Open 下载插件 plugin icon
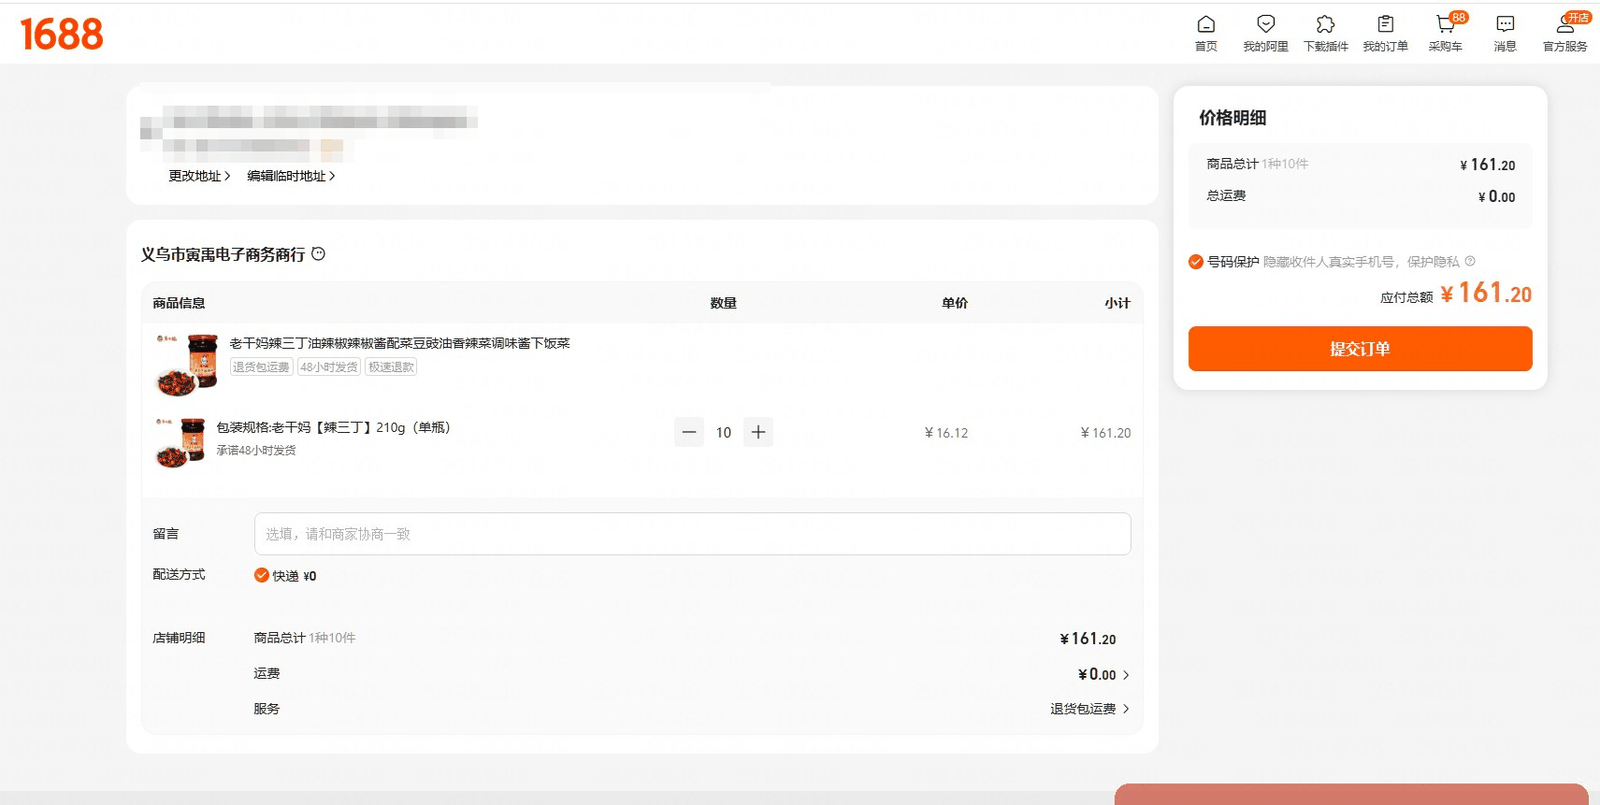1600x805 pixels. point(1326,33)
